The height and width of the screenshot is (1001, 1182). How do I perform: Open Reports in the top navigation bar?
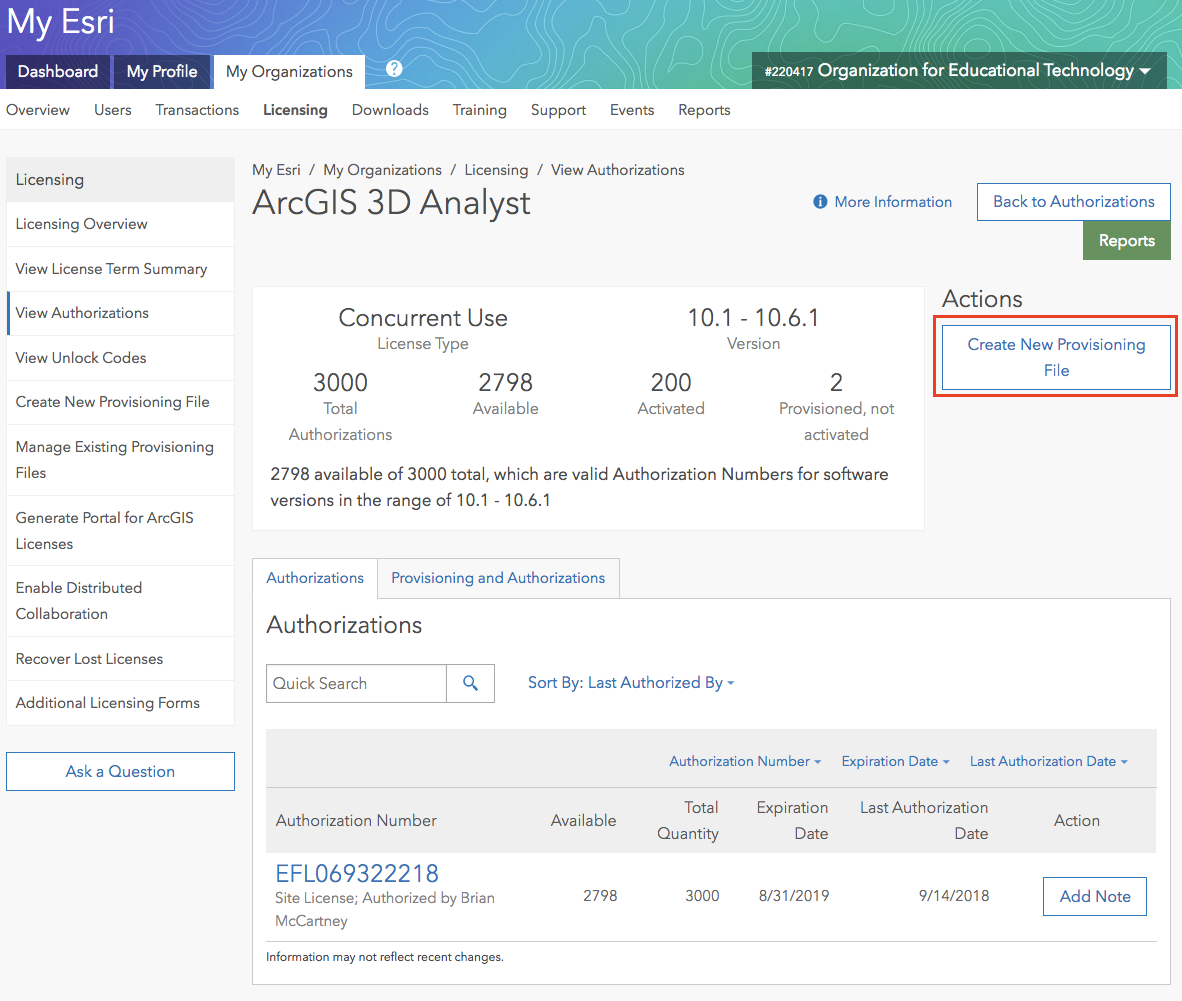704,110
